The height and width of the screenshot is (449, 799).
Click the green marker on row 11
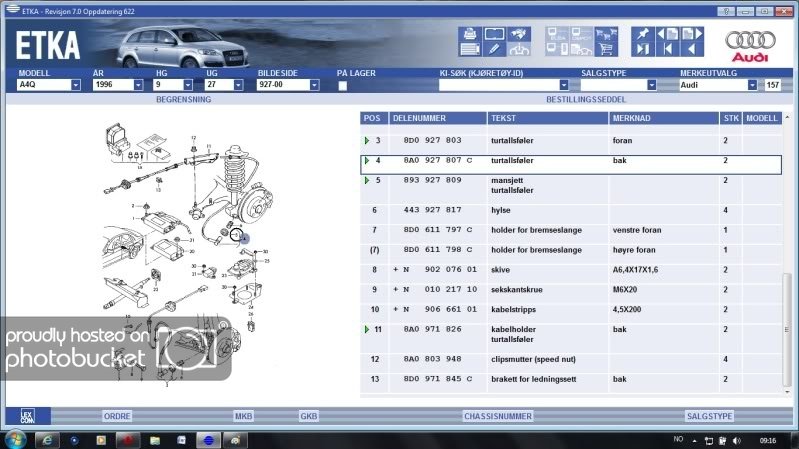[366, 329]
